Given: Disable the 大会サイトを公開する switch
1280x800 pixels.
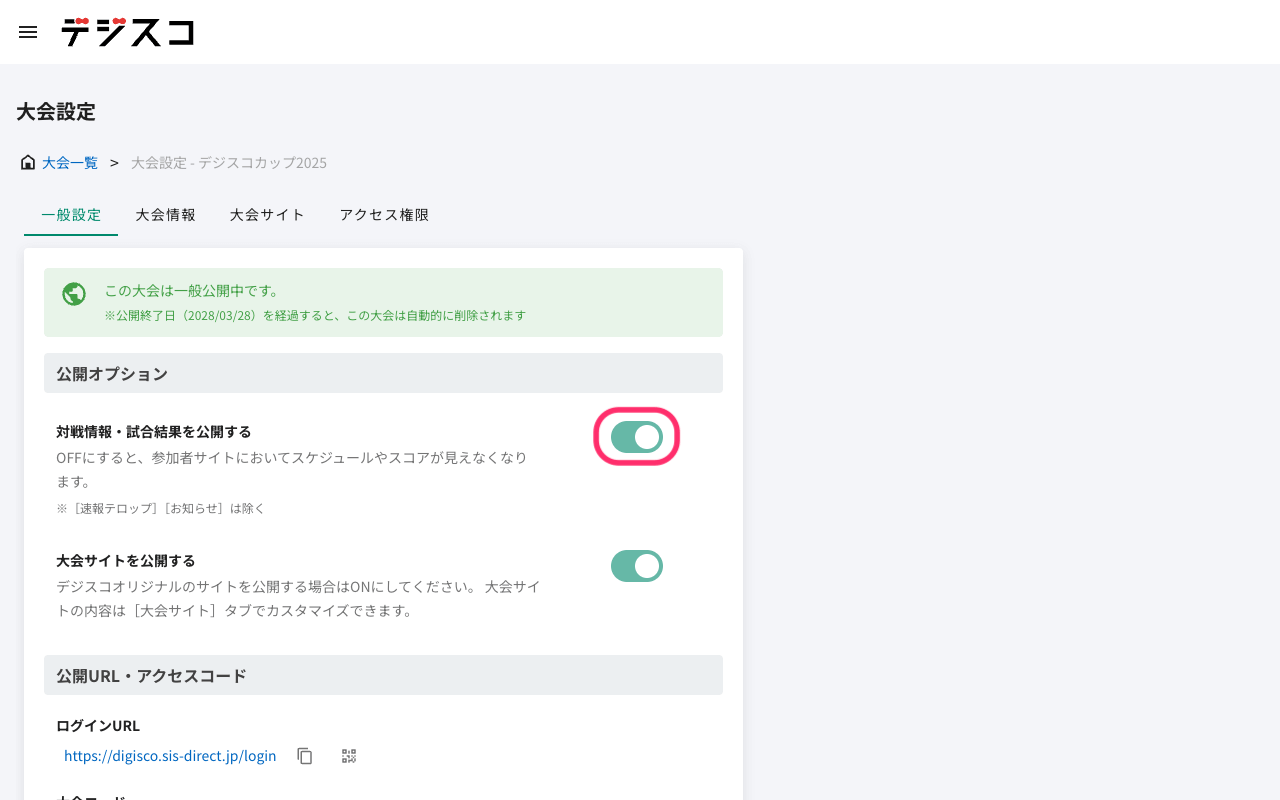Looking at the screenshot, I should click(x=637, y=566).
